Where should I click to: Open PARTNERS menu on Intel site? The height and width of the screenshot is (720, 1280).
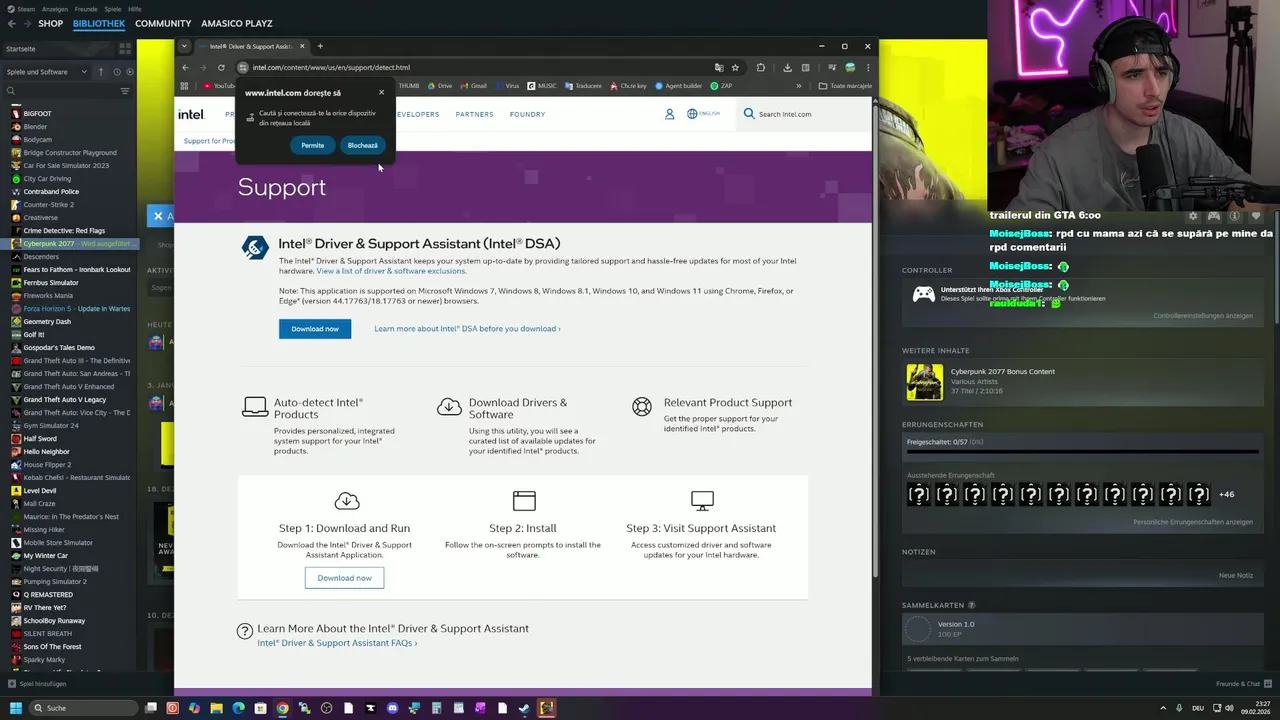474,114
